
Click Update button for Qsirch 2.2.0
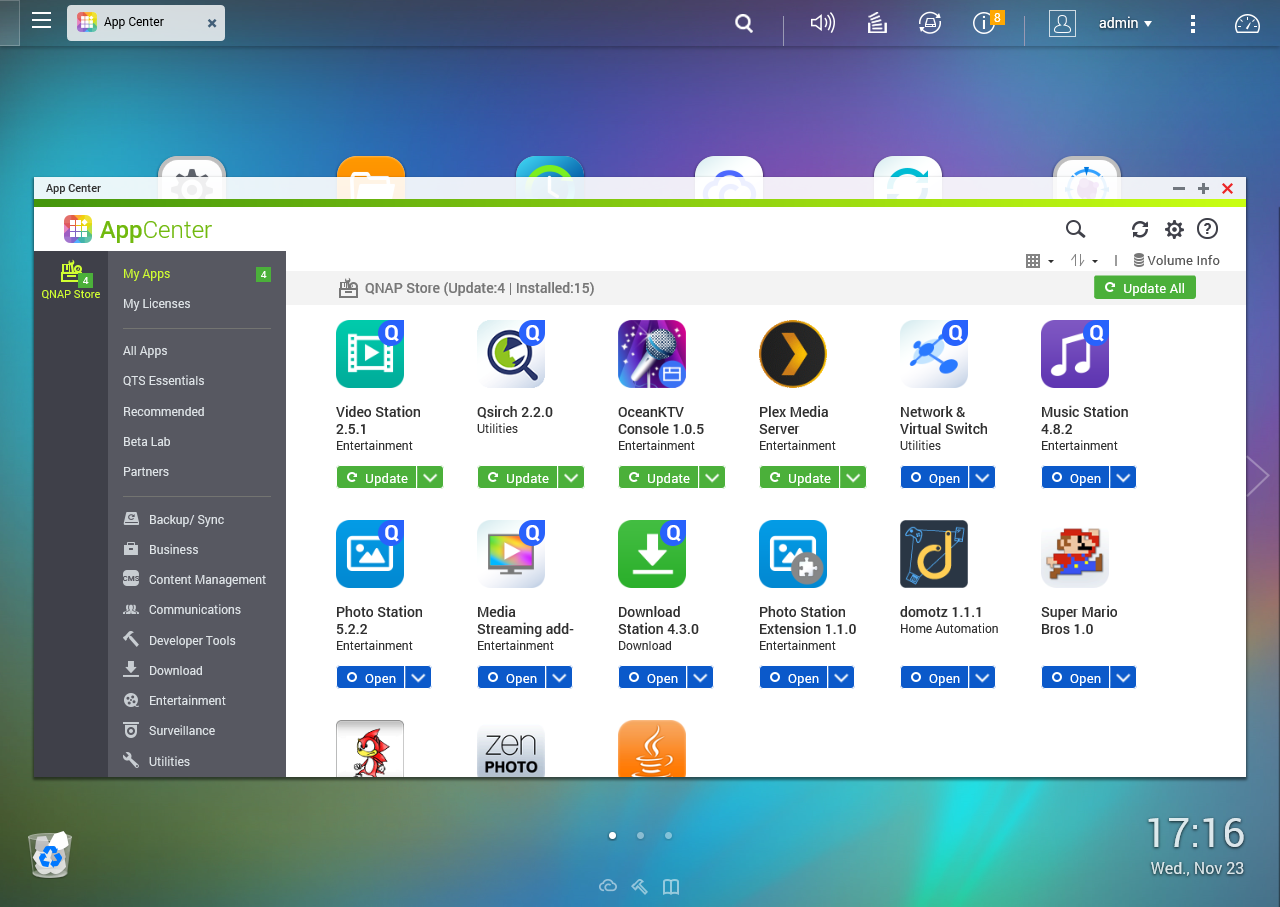517,478
